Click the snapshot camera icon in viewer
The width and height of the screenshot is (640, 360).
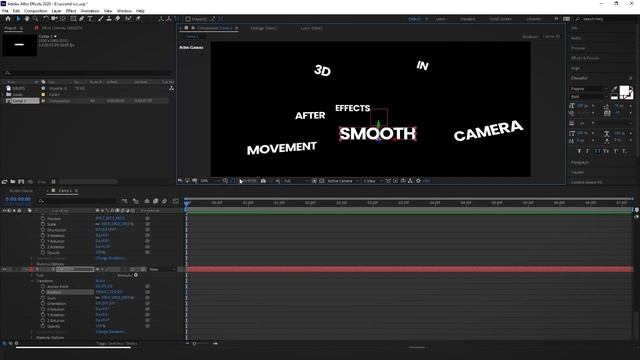tap(263, 181)
